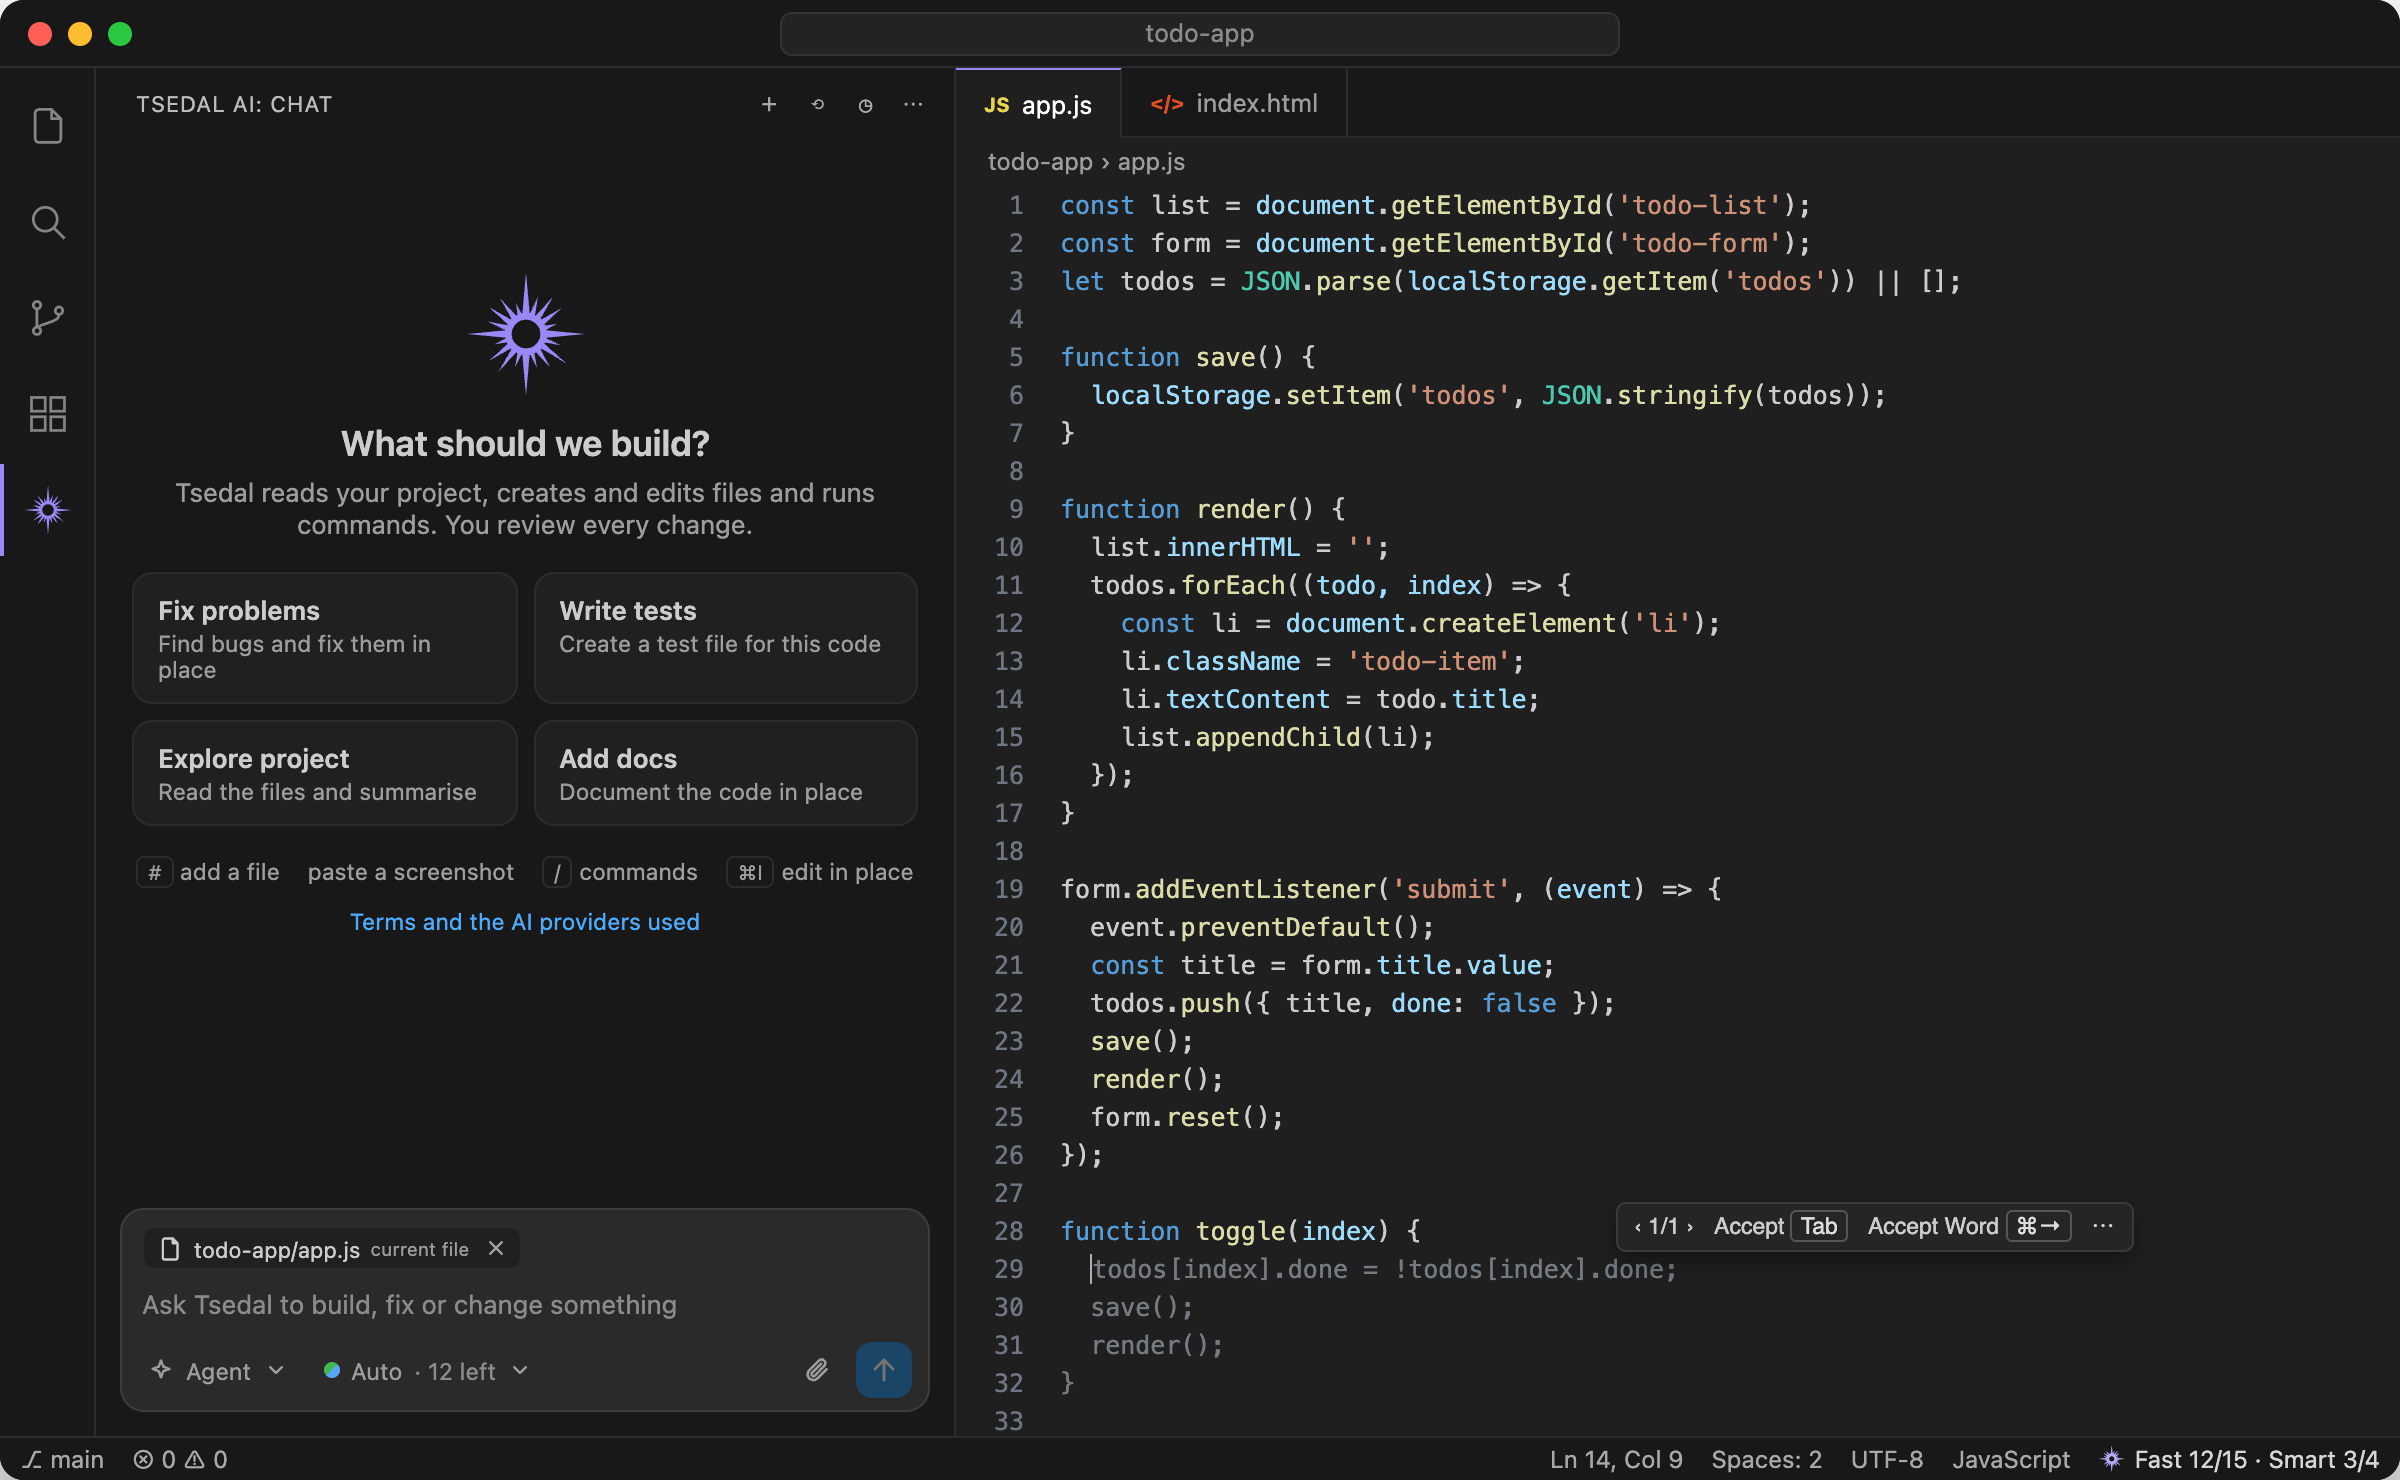Viewport: 2400px width, 1480px height.
Task: Accept the inline suggestion with Accept Tab
Action: (1780, 1226)
